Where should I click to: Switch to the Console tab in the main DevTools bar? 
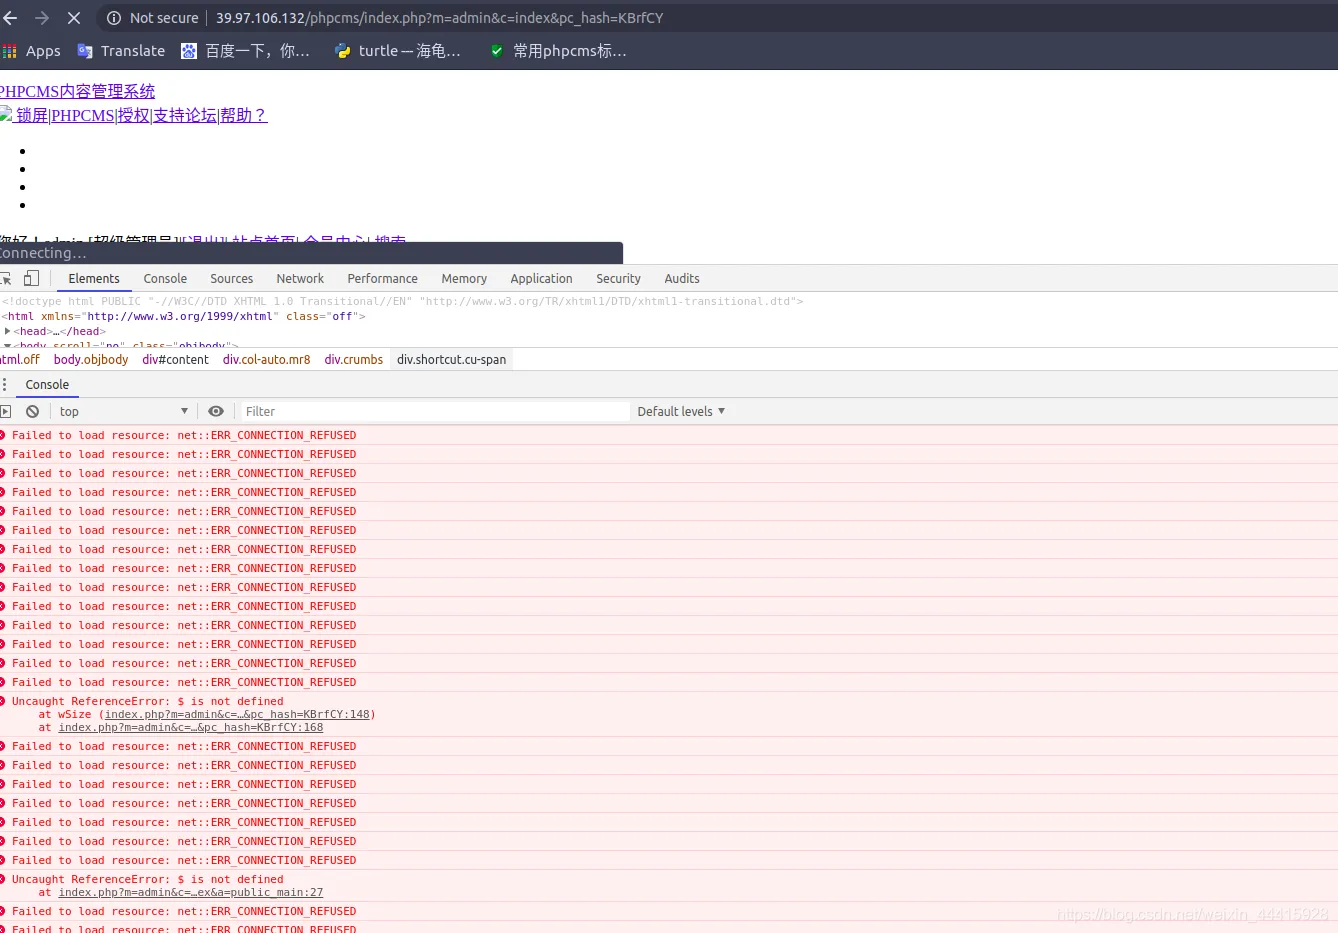click(x=165, y=279)
